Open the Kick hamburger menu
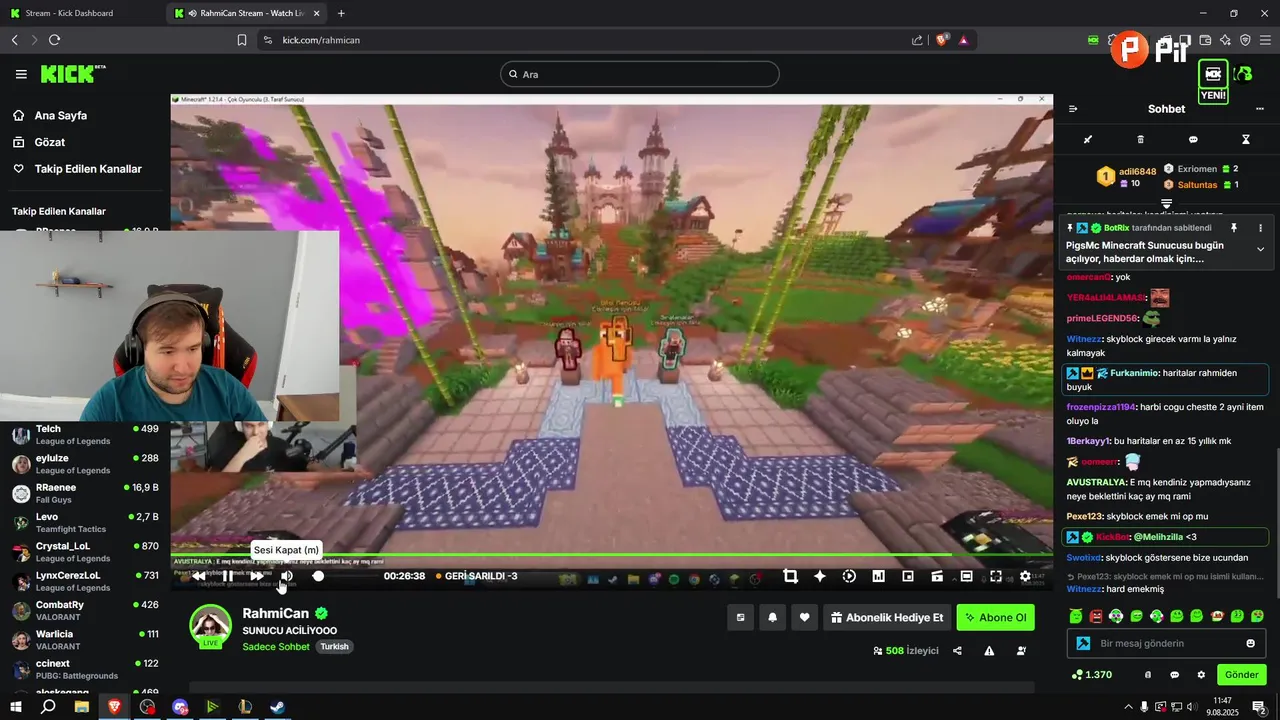Viewport: 1280px width, 720px height. coord(21,74)
